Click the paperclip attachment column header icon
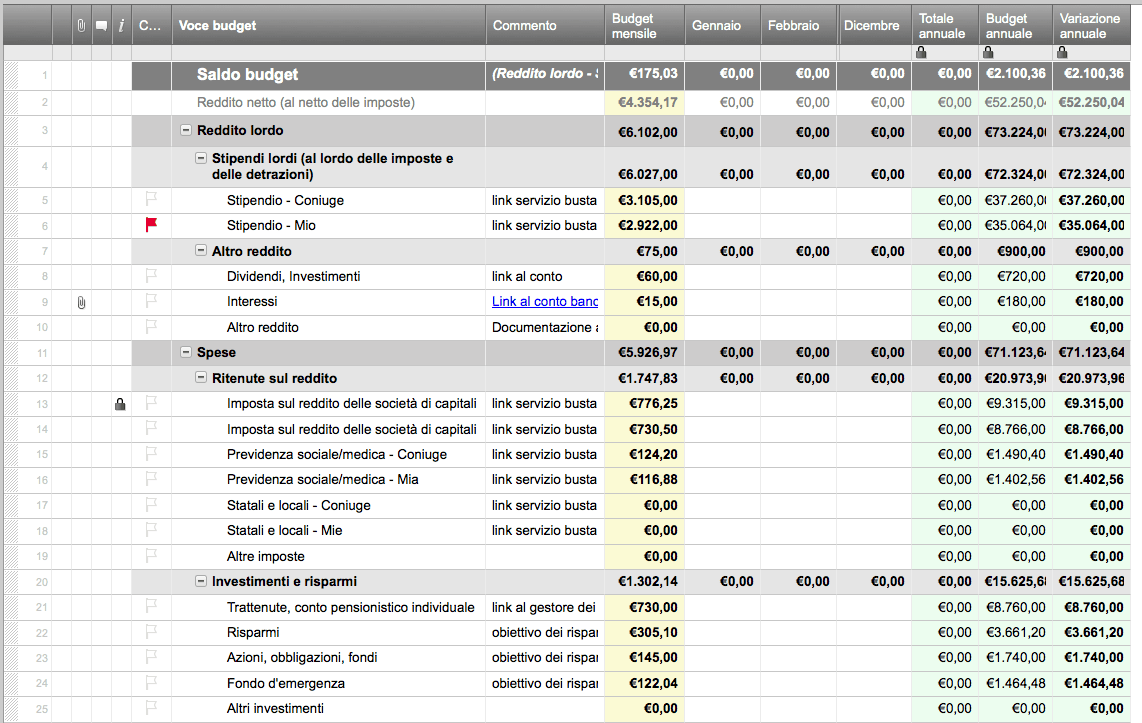This screenshot has height=723, width=1142. click(80, 25)
